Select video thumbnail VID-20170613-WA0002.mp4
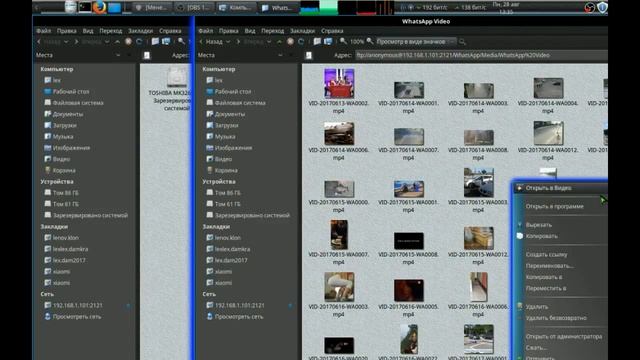Screen dimensions: 640x360 [339, 83]
